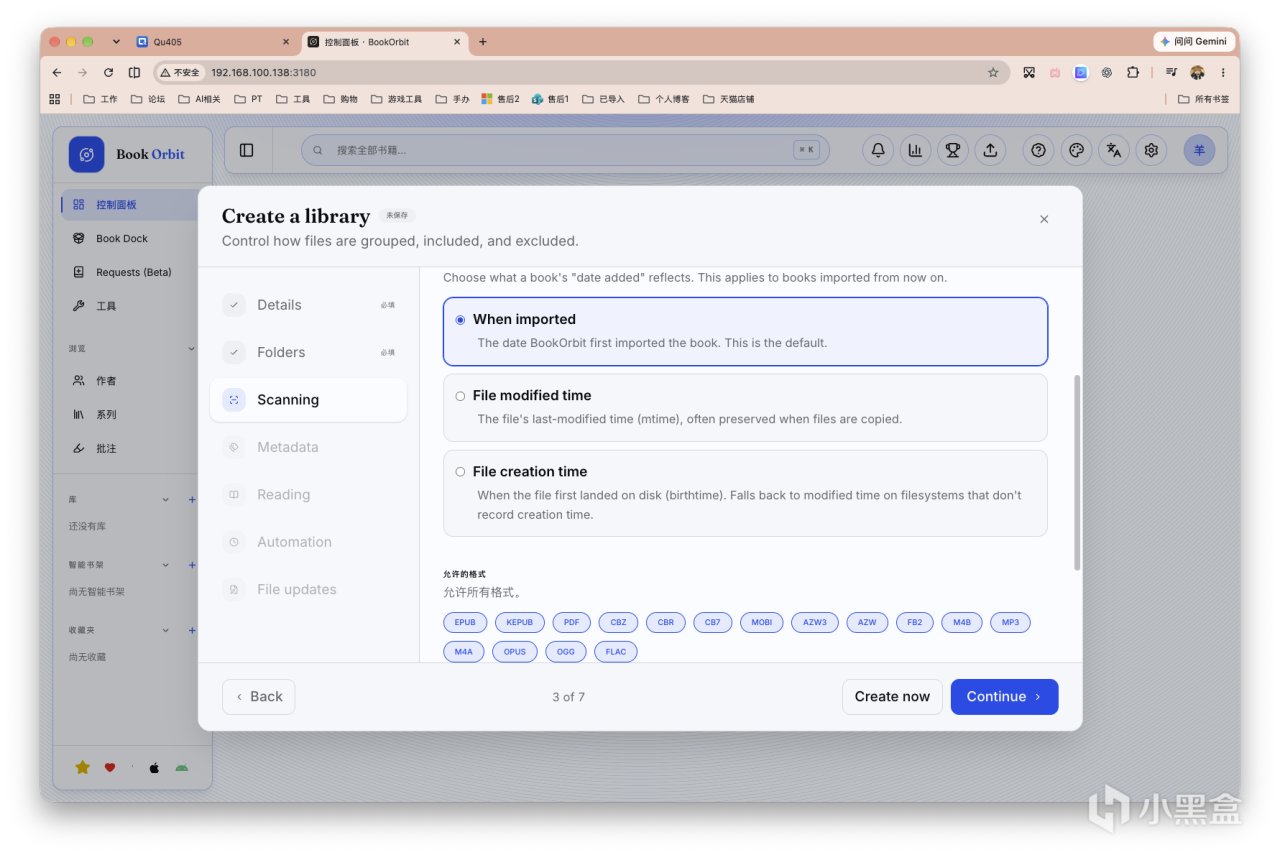
Task: Open the statistics bar chart icon
Action: pyautogui.click(x=915, y=150)
